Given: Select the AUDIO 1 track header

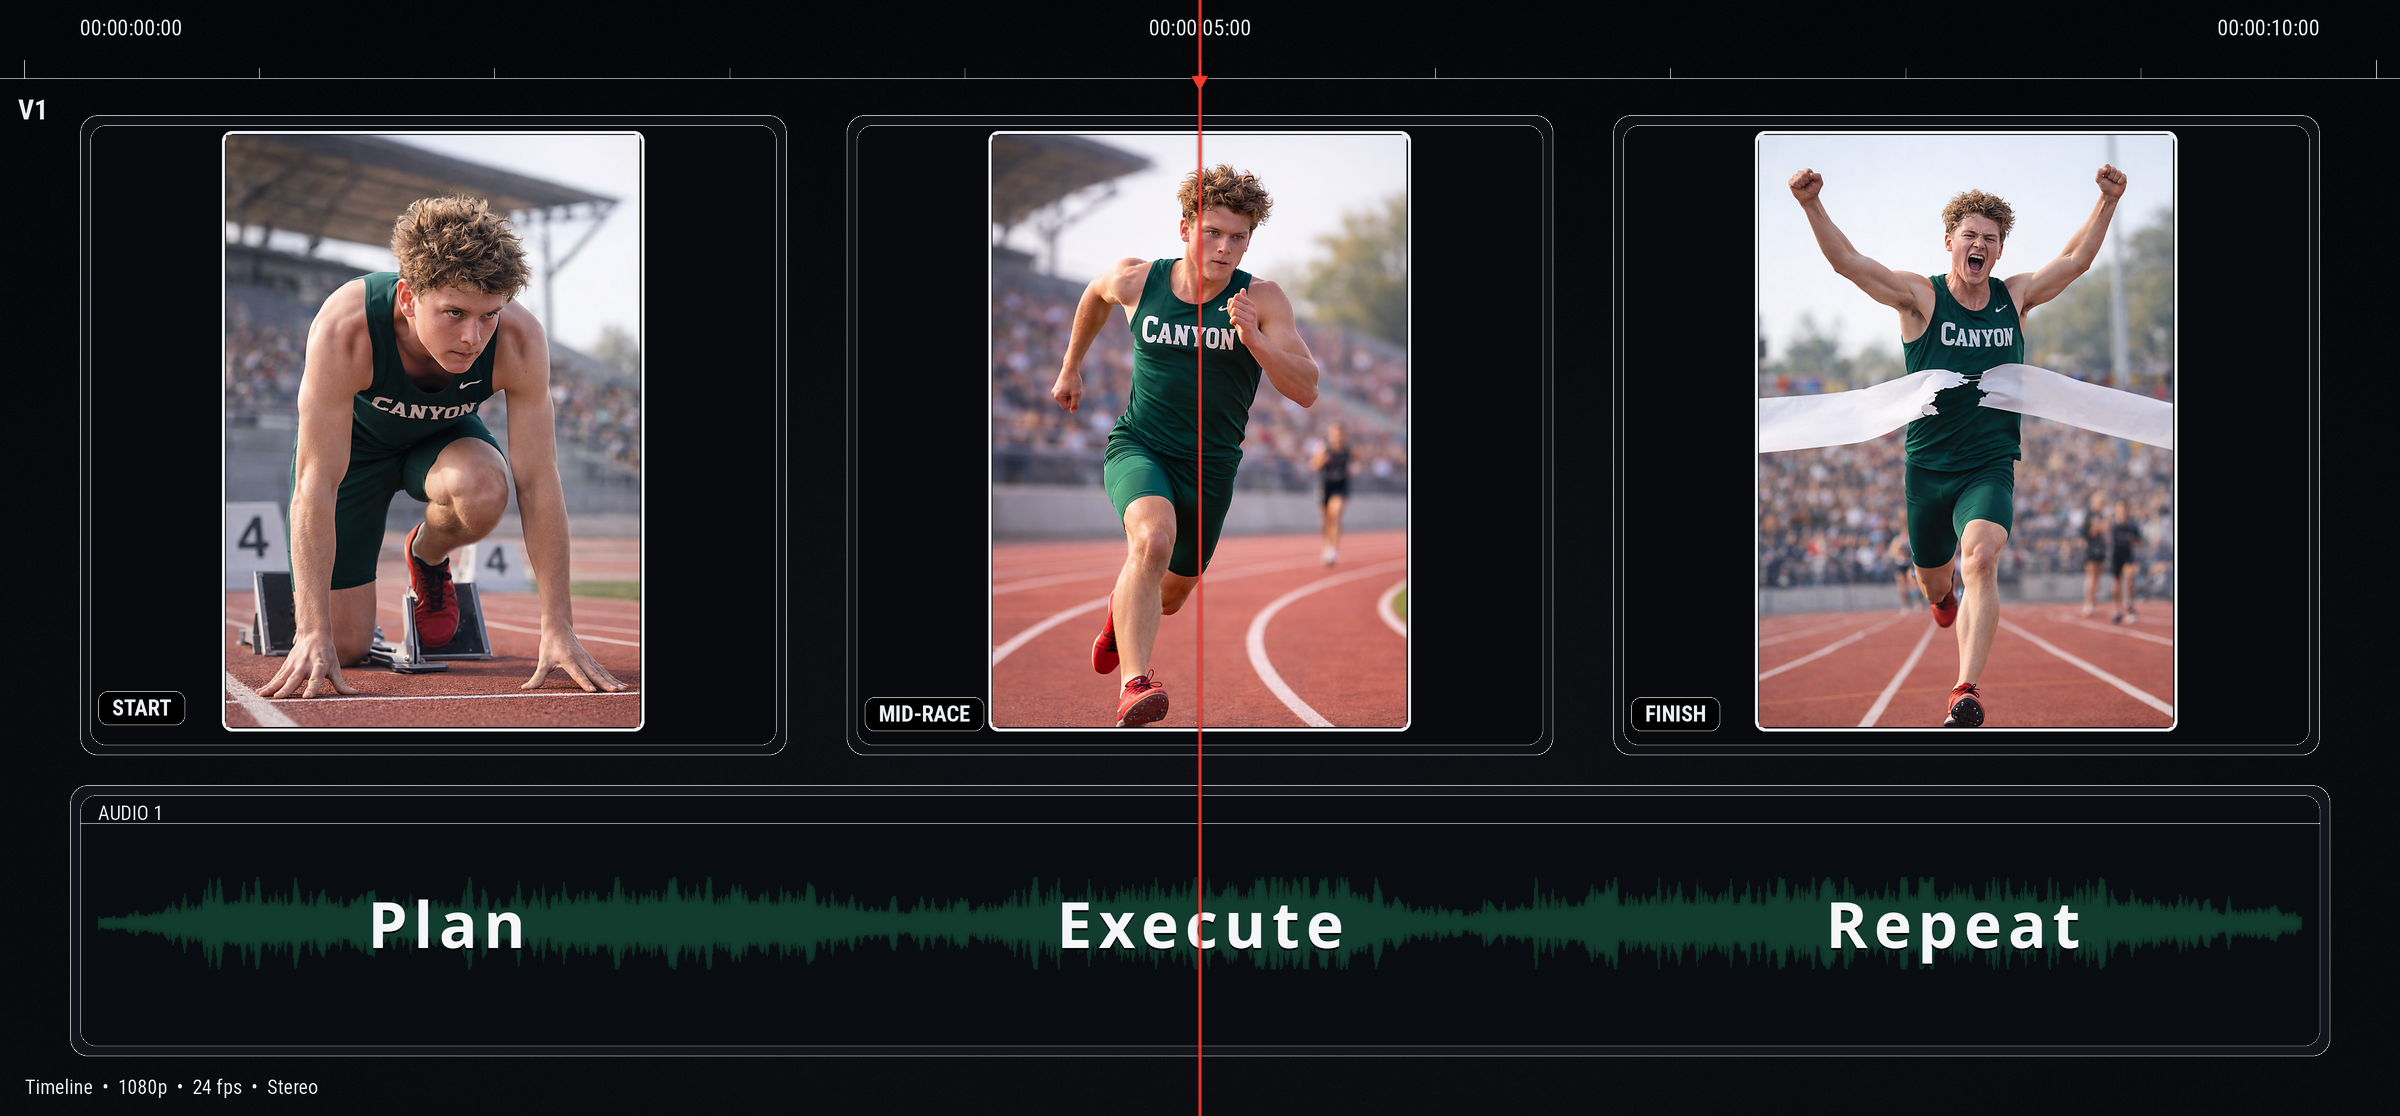Looking at the screenshot, I should click(x=130, y=813).
